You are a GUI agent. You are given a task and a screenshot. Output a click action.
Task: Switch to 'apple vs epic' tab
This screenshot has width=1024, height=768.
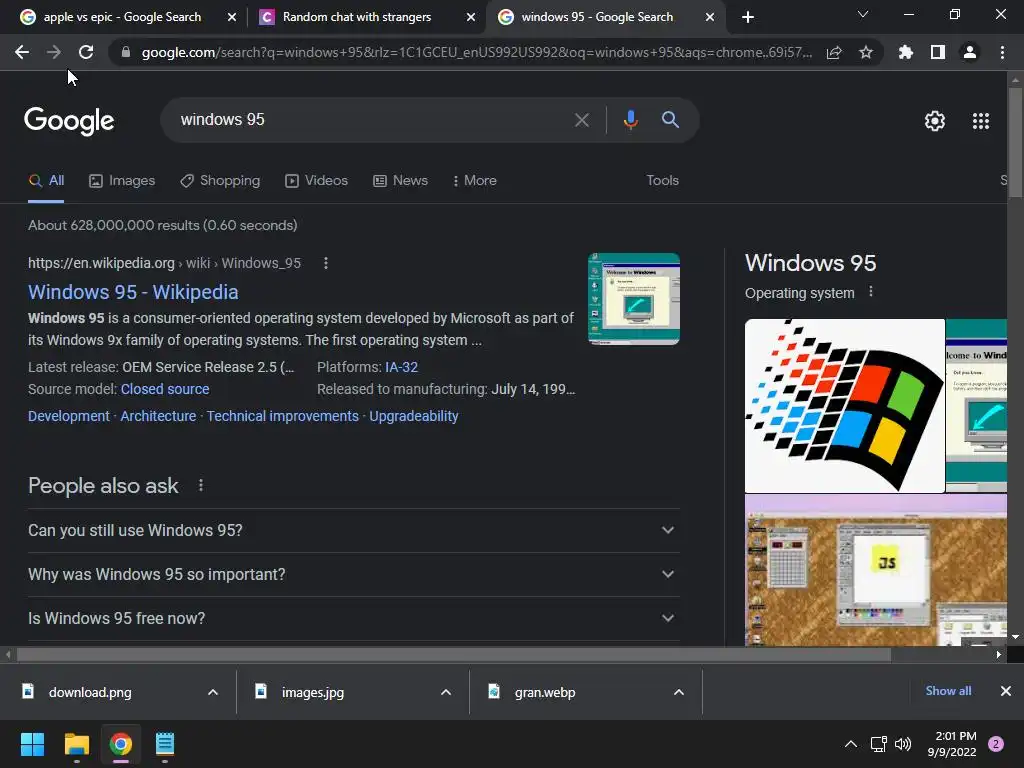[x=122, y=17]
